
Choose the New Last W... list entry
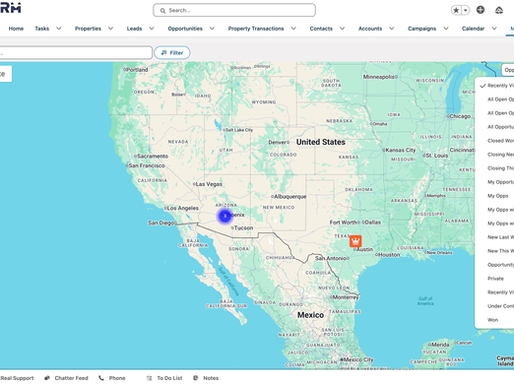(x=495, y=237)
